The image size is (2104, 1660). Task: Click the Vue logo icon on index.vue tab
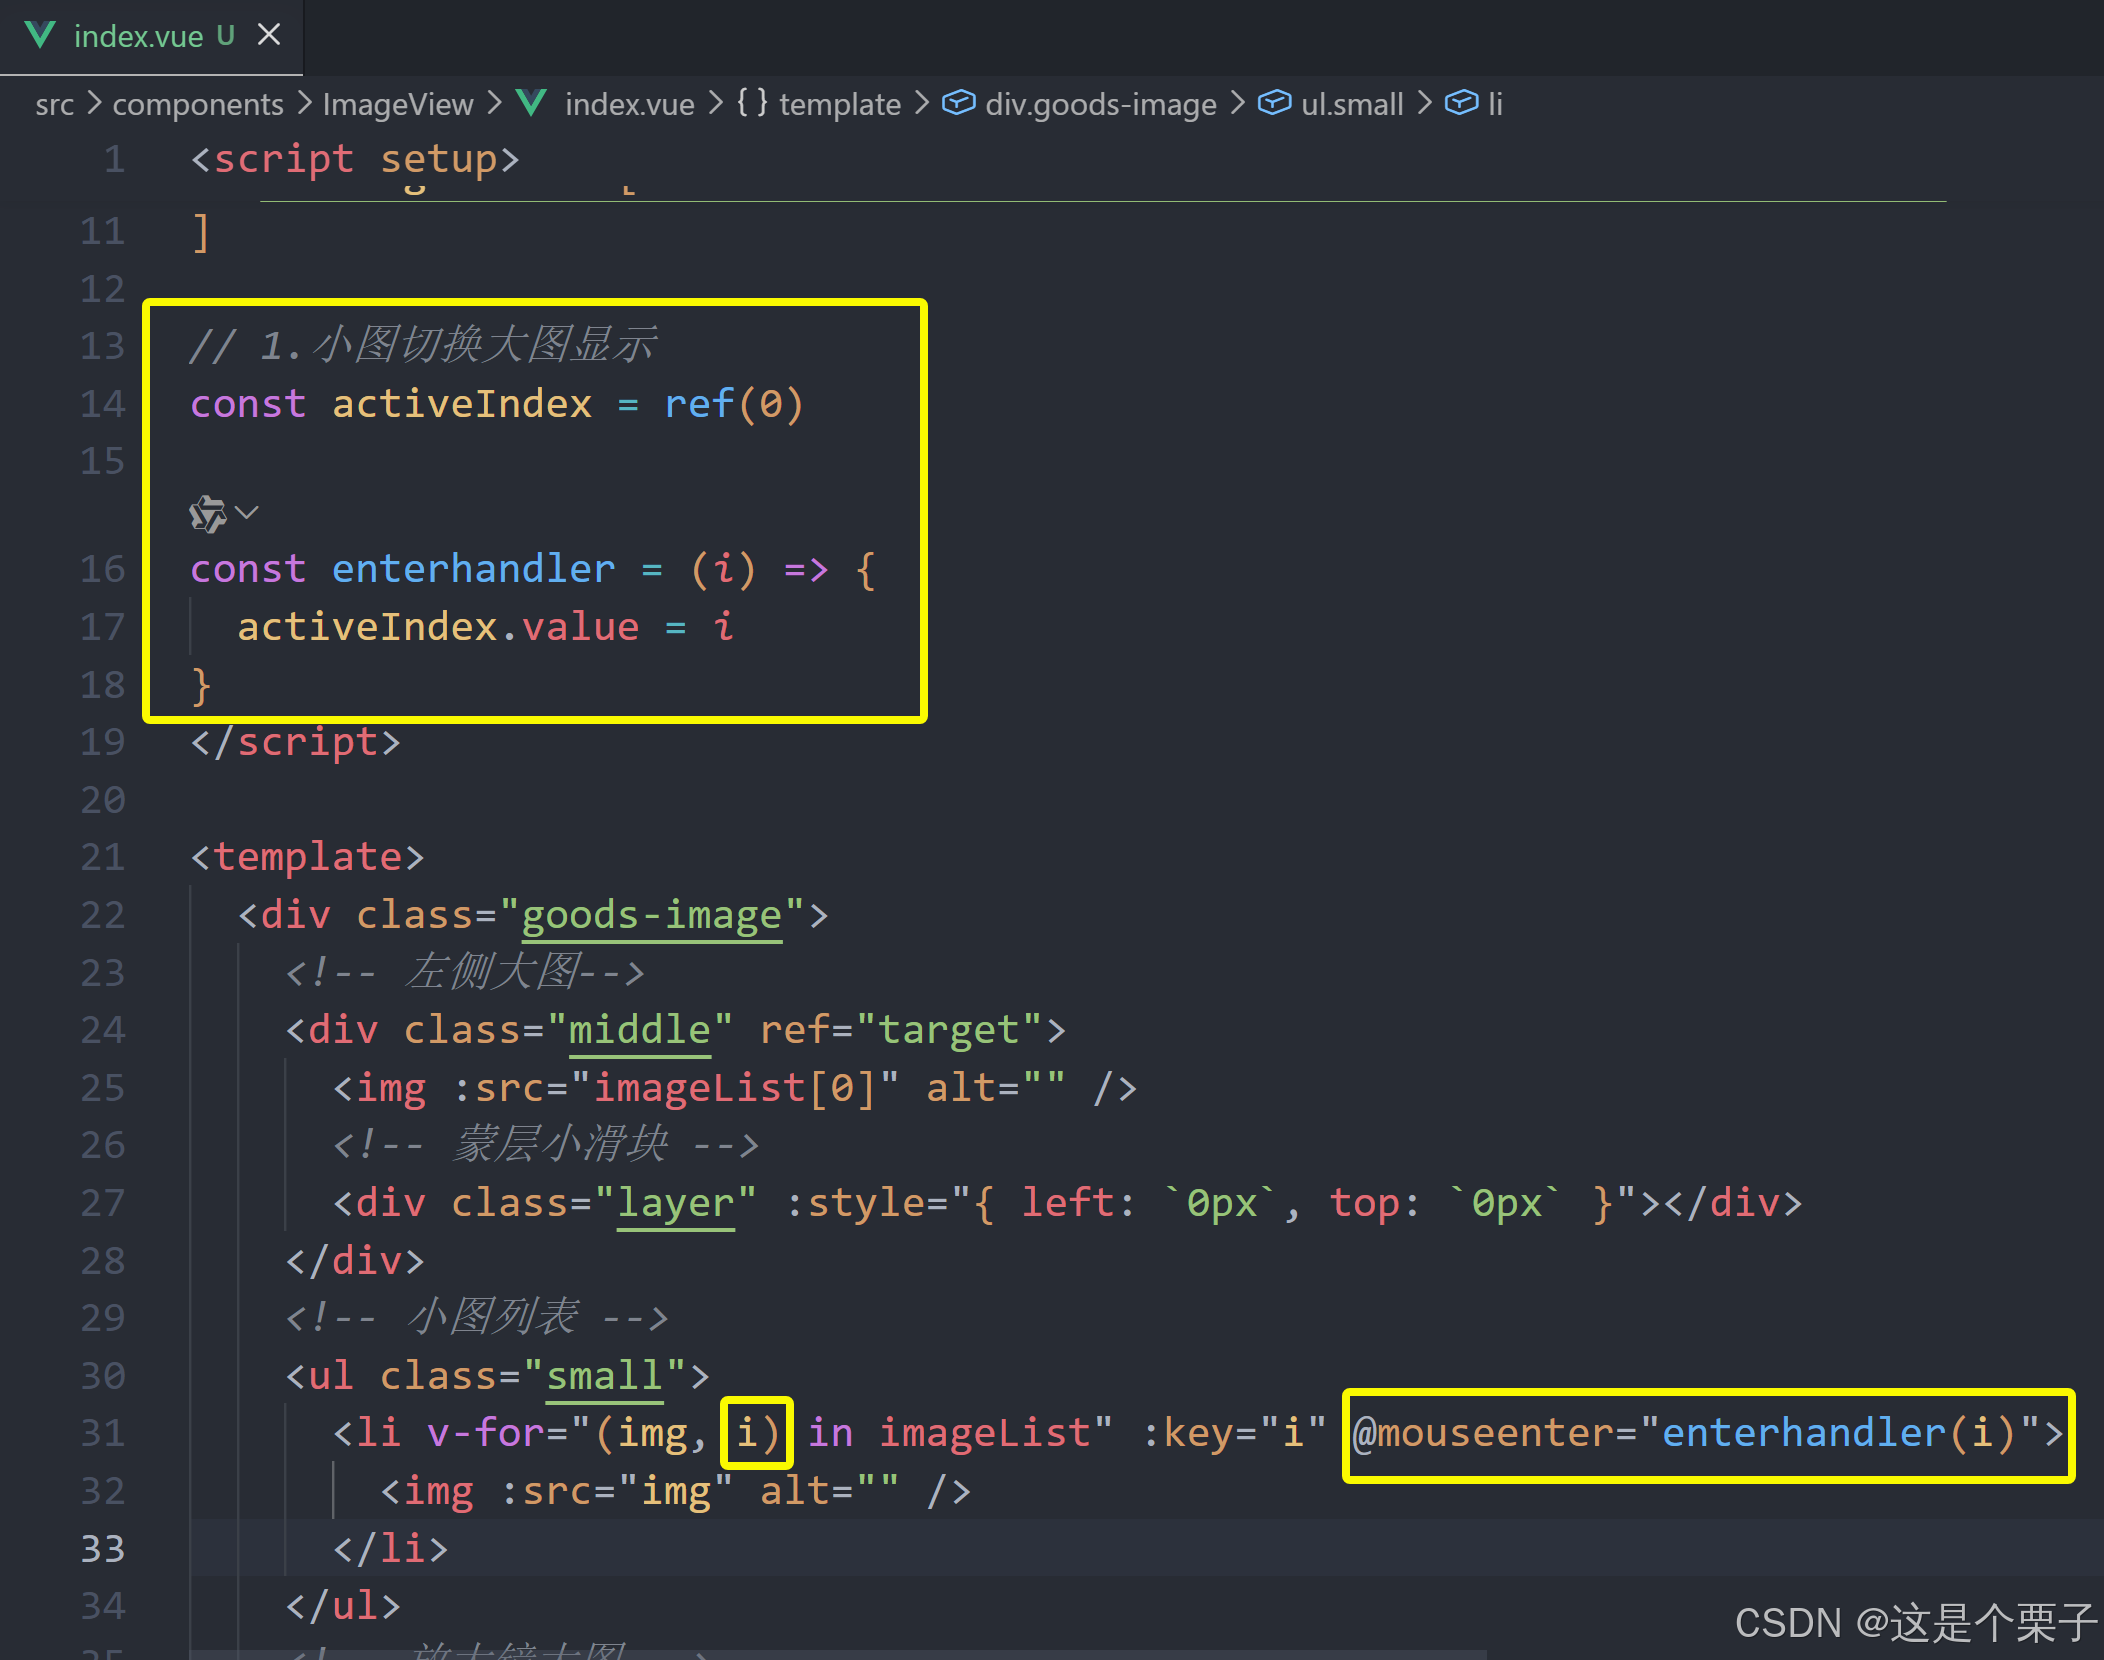coord(40,35)
